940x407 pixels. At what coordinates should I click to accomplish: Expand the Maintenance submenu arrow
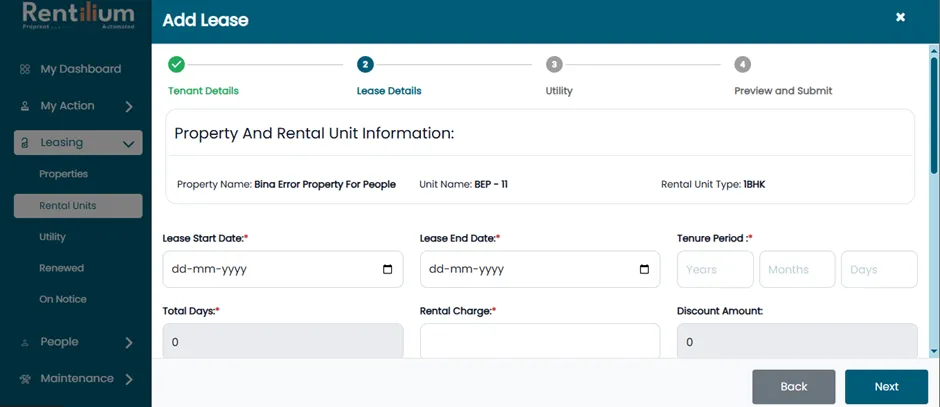point(129,379)
